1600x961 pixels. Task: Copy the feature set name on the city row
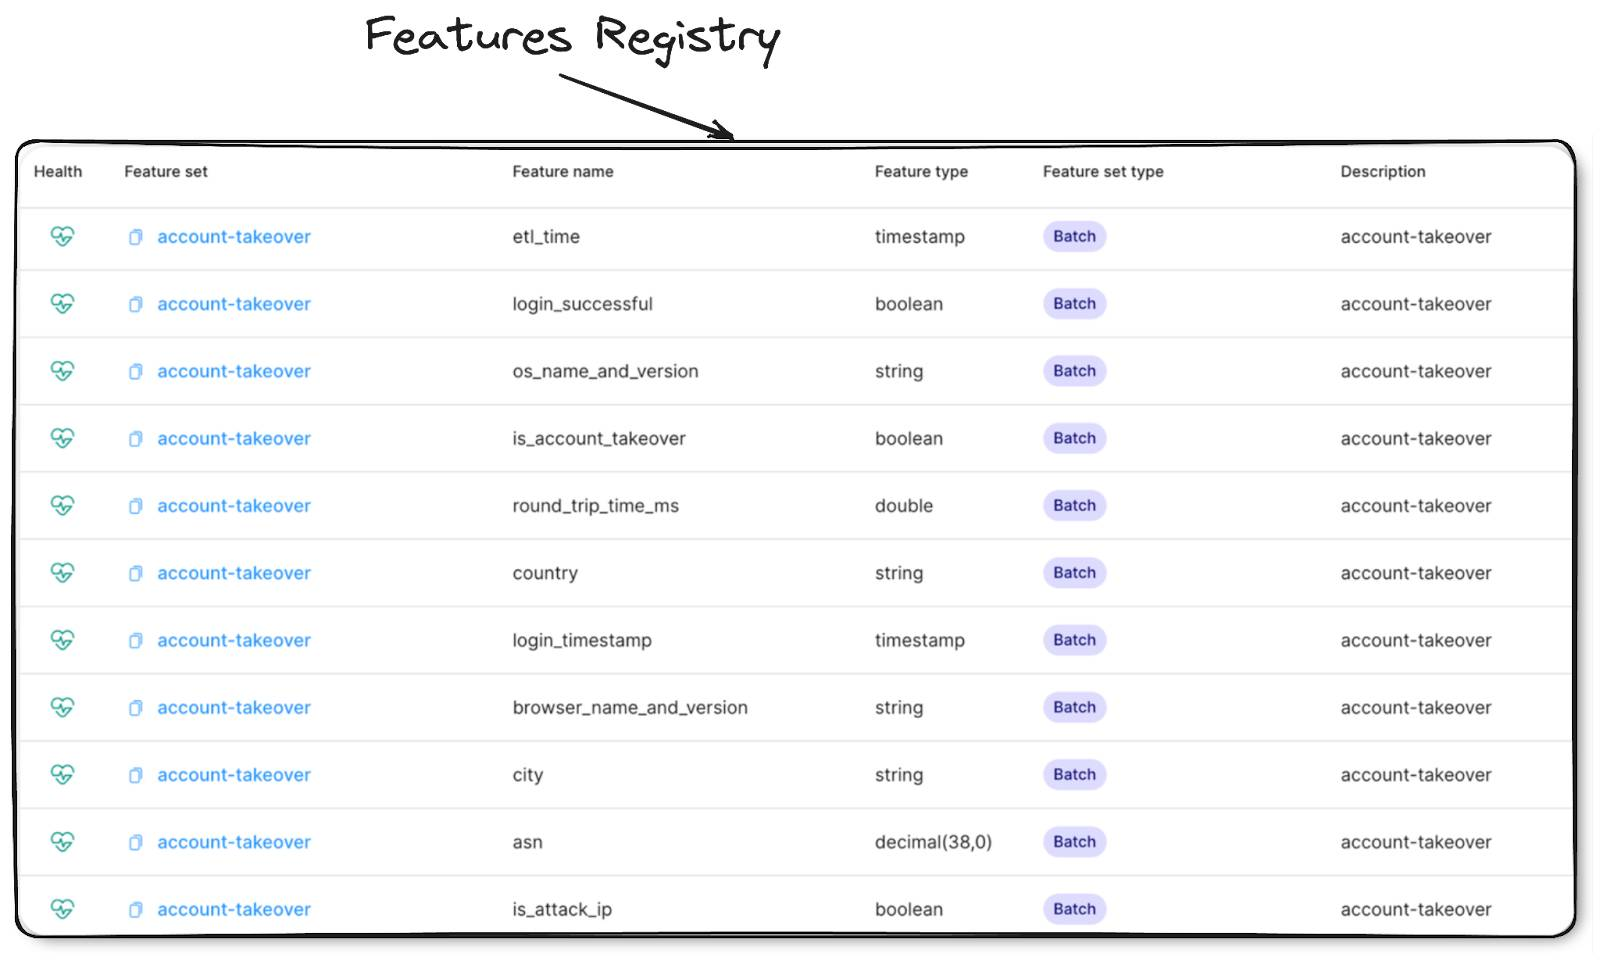coord(135,775)
